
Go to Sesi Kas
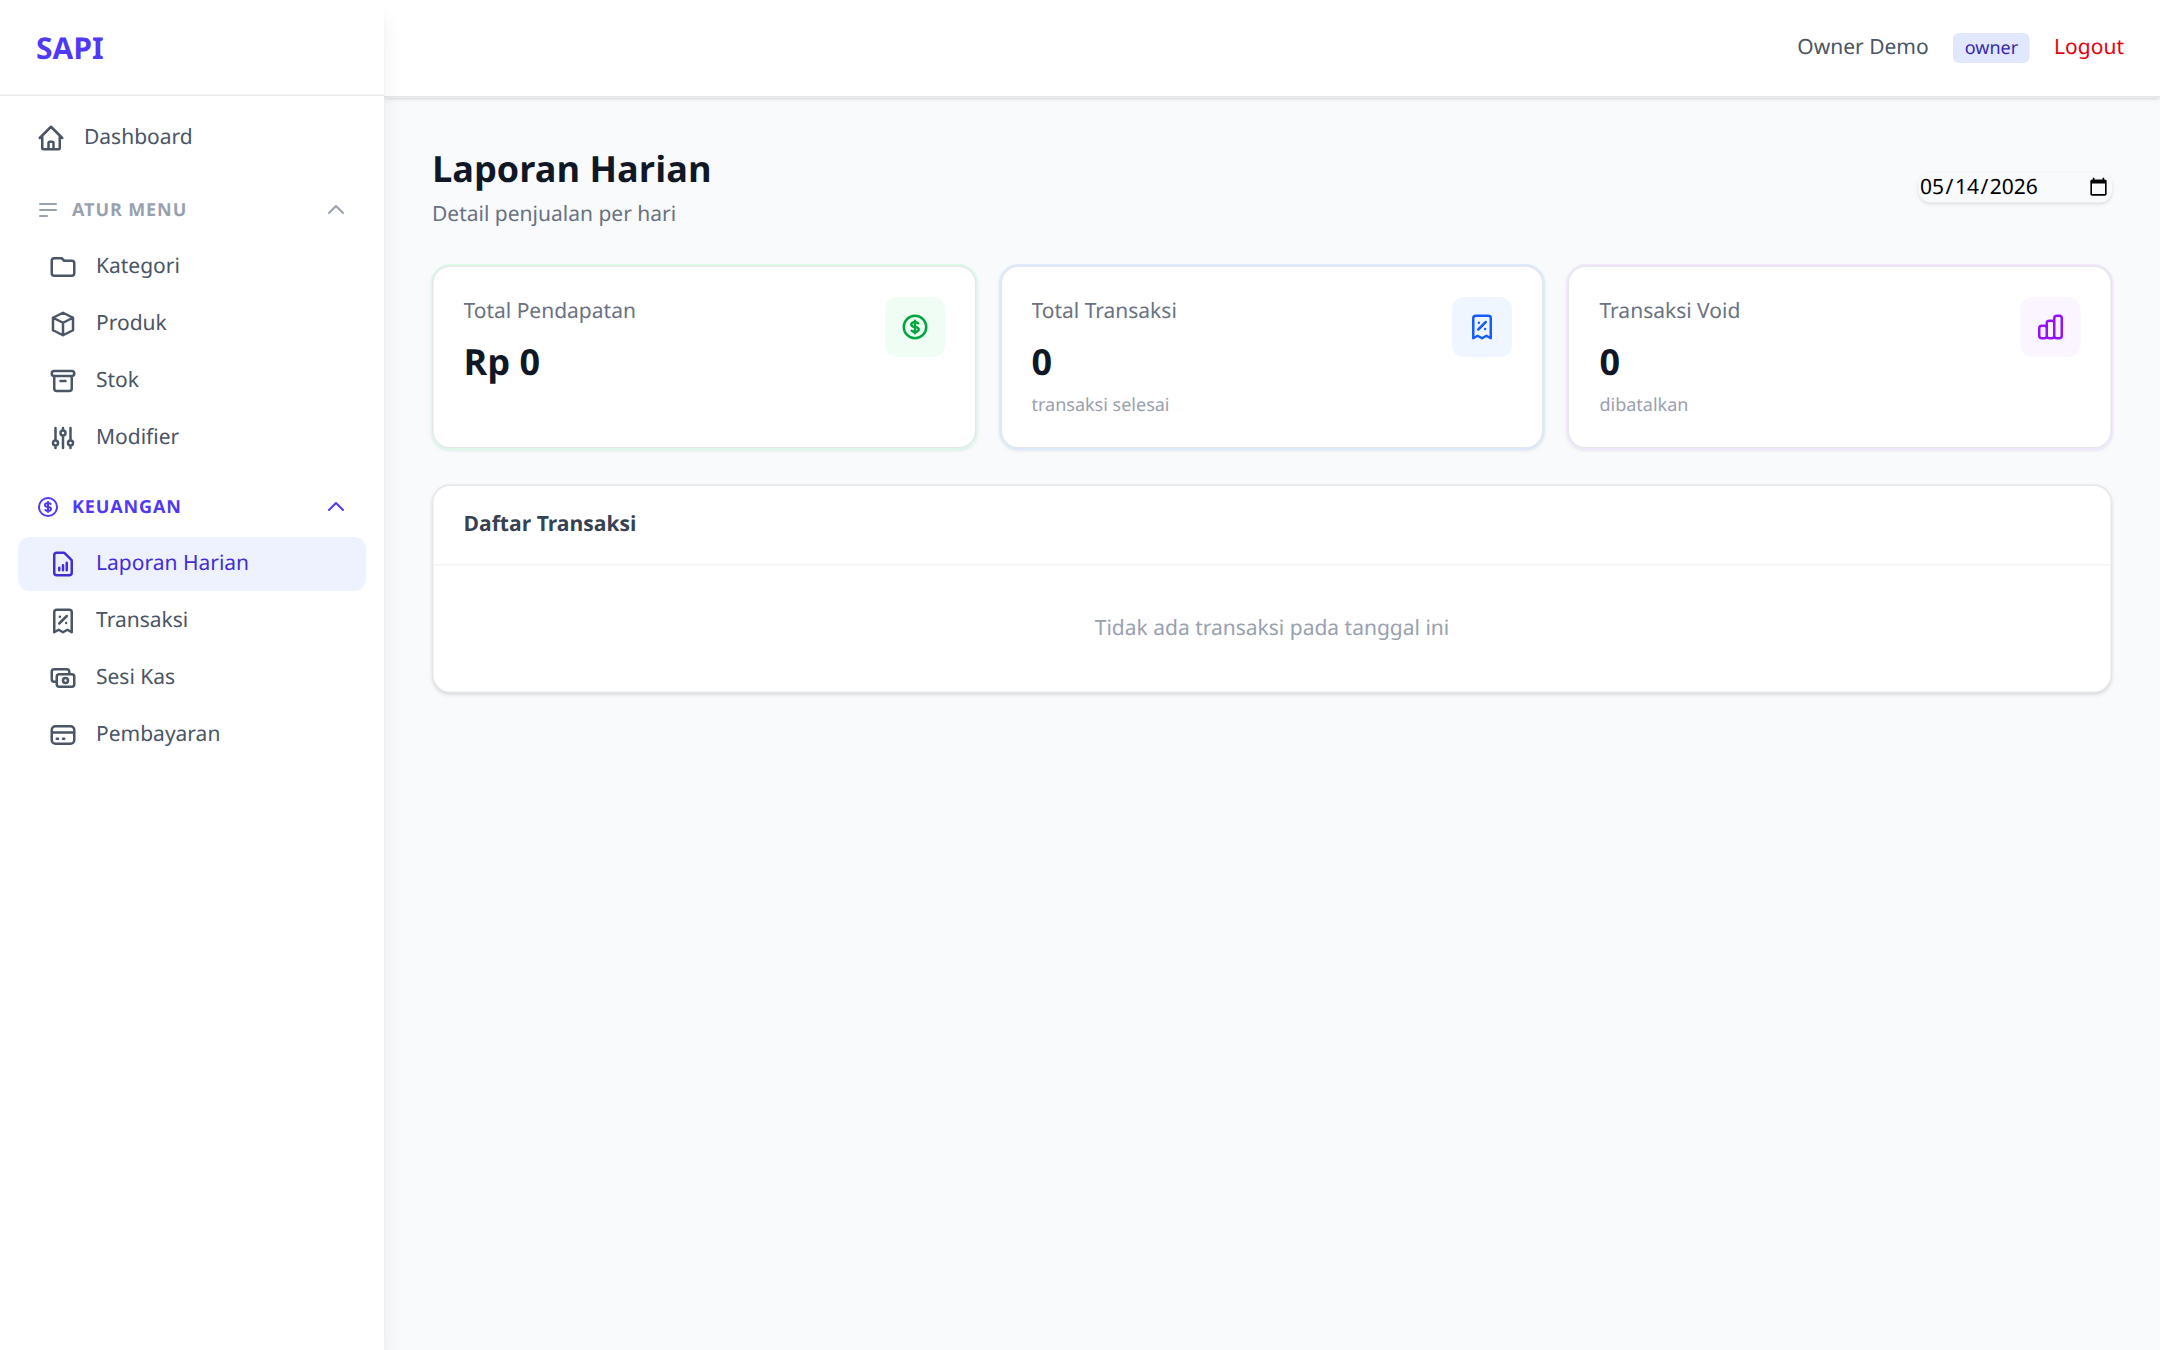pos(192,677)
